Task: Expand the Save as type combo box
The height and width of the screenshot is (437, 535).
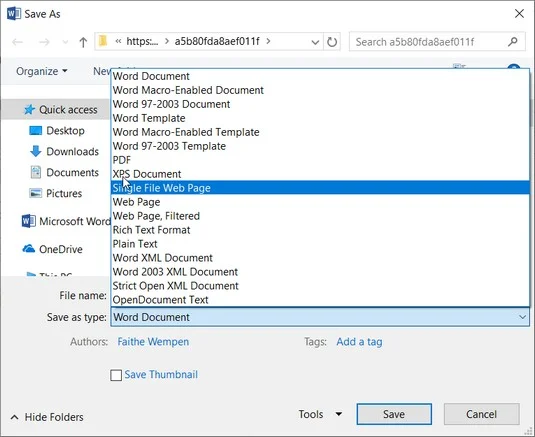Action: click(x=320, y=317)
